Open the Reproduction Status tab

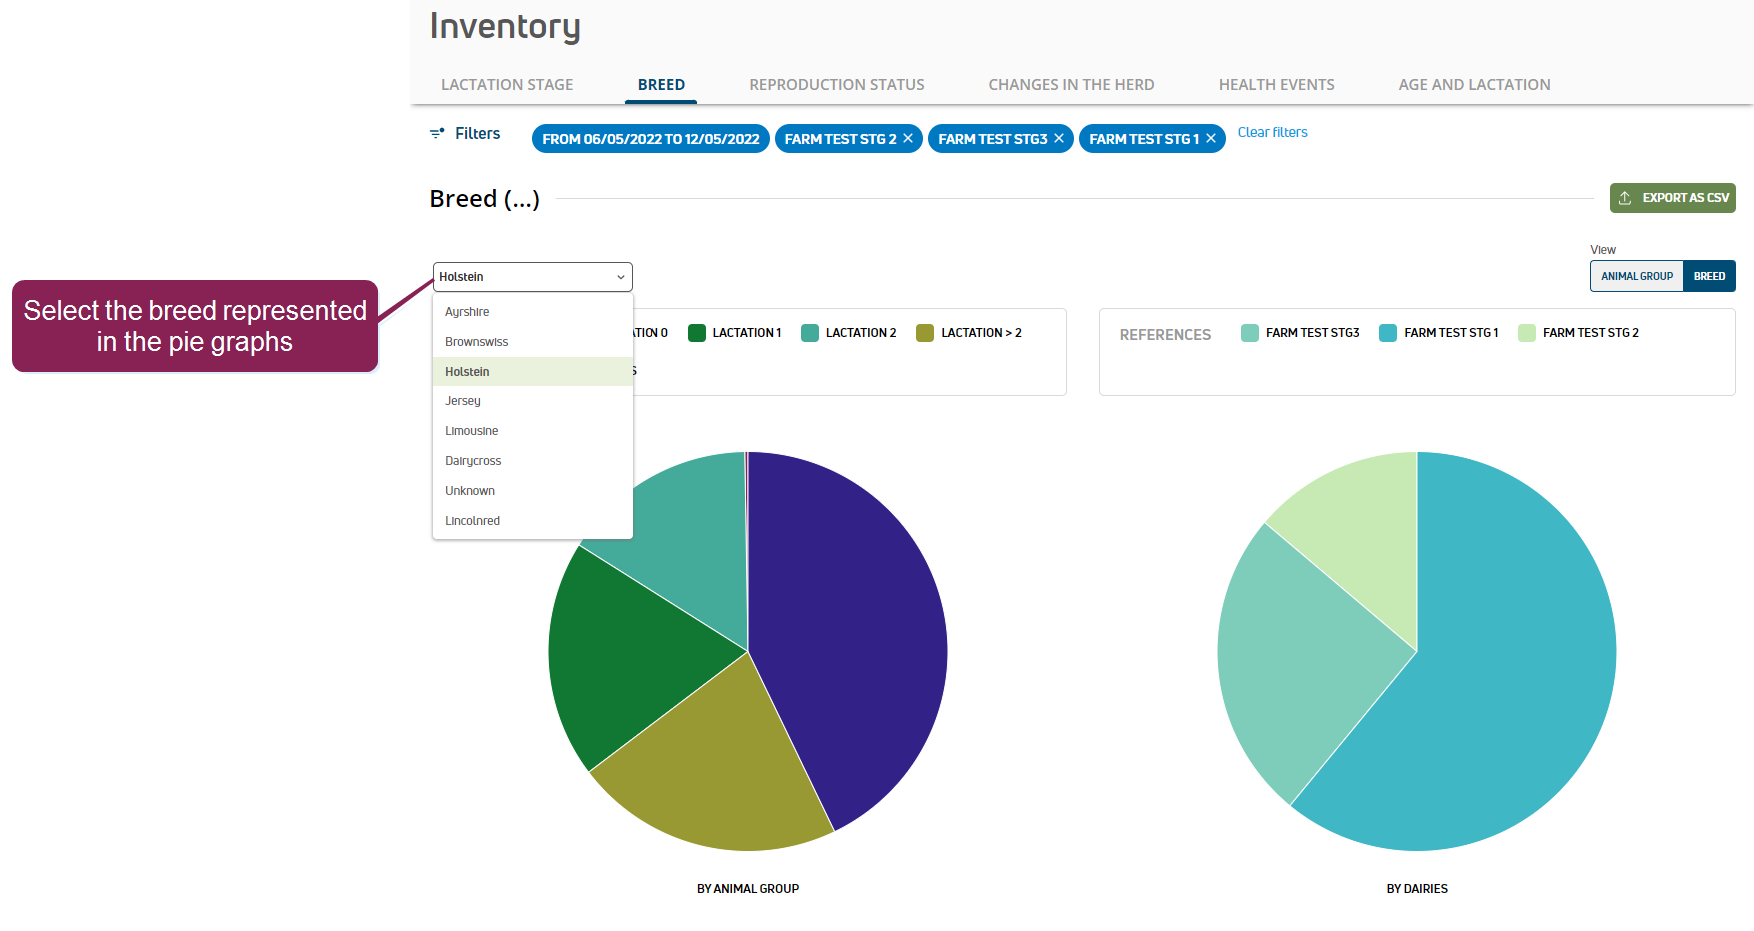click(x=836, y=85)
